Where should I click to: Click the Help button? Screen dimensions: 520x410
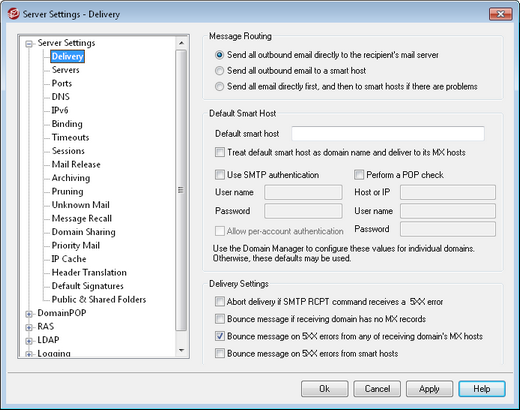tap(482, 389)
